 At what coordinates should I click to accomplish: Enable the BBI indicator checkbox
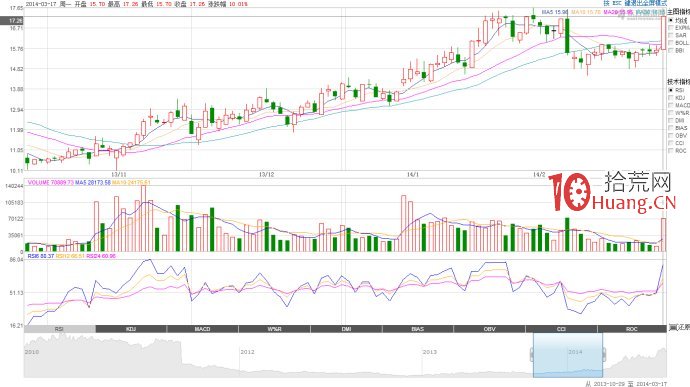pyautogui.click(x=677, y=50)
